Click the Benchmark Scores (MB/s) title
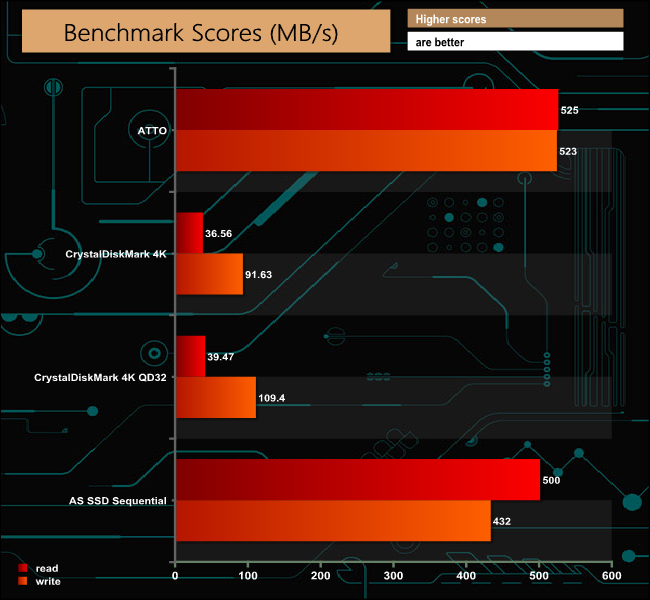Image resolution: width=650 pixels, height=600 pixels. [x=201, y=33]
